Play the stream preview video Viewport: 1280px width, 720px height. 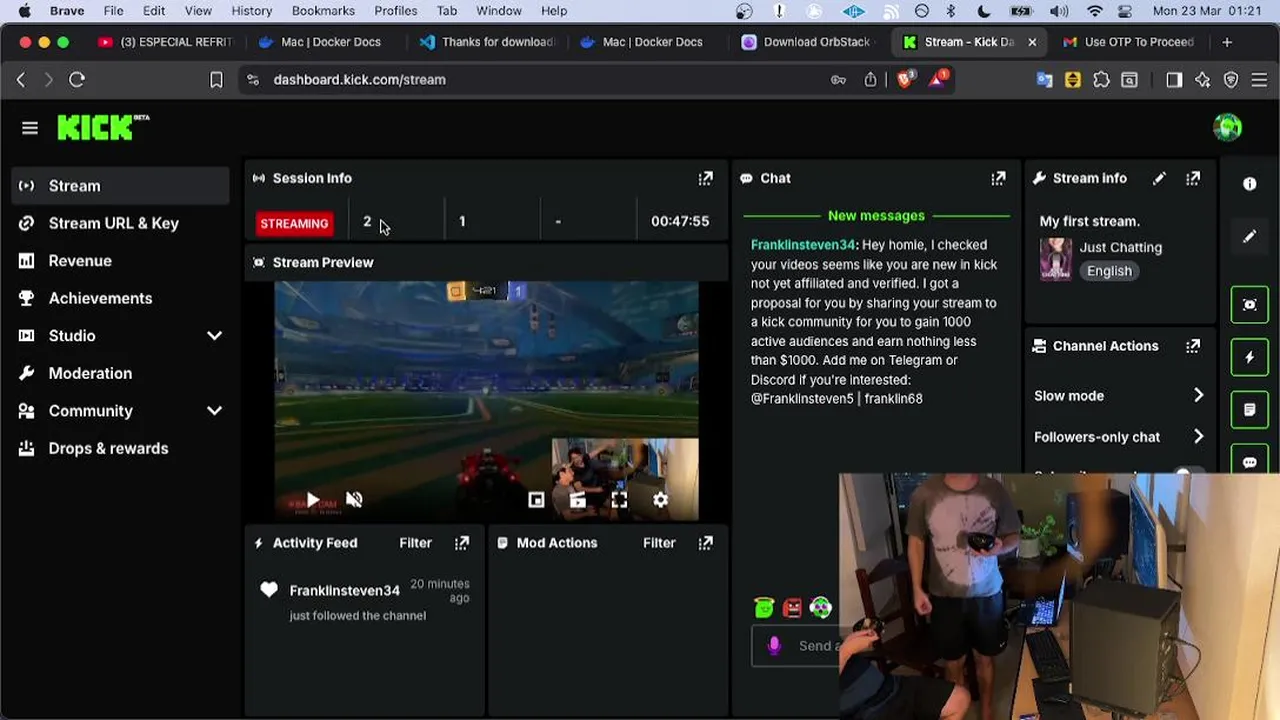[313, 500]
